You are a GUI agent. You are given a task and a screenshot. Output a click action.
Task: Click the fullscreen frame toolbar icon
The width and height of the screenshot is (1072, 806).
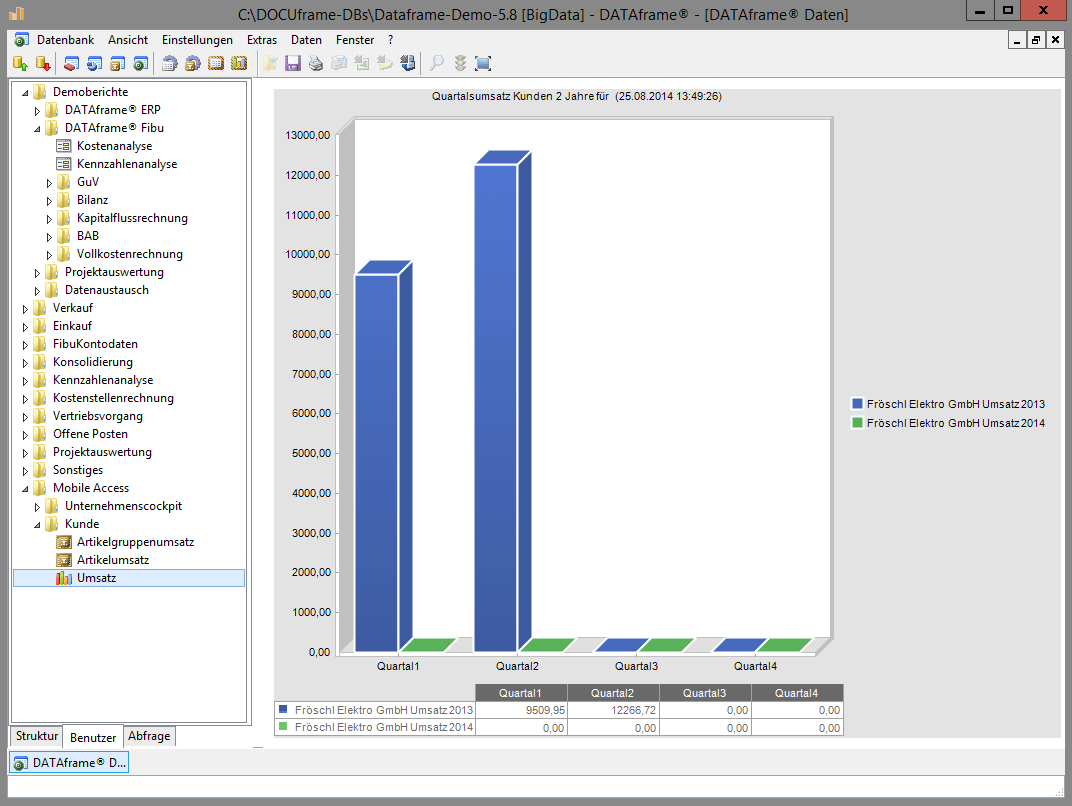[x=483, y=64]
